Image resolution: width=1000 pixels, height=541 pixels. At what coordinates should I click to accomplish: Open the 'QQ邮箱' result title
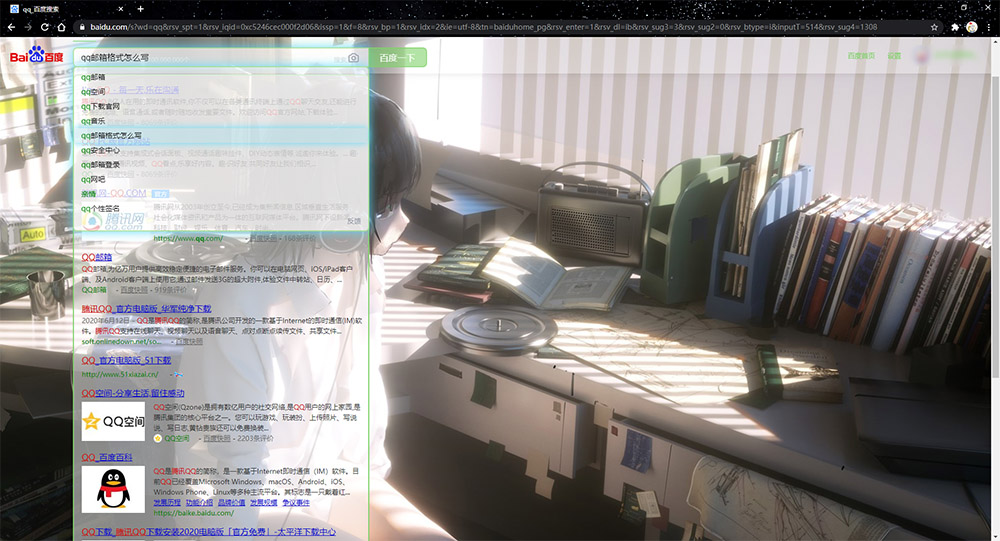click(97, 257)
